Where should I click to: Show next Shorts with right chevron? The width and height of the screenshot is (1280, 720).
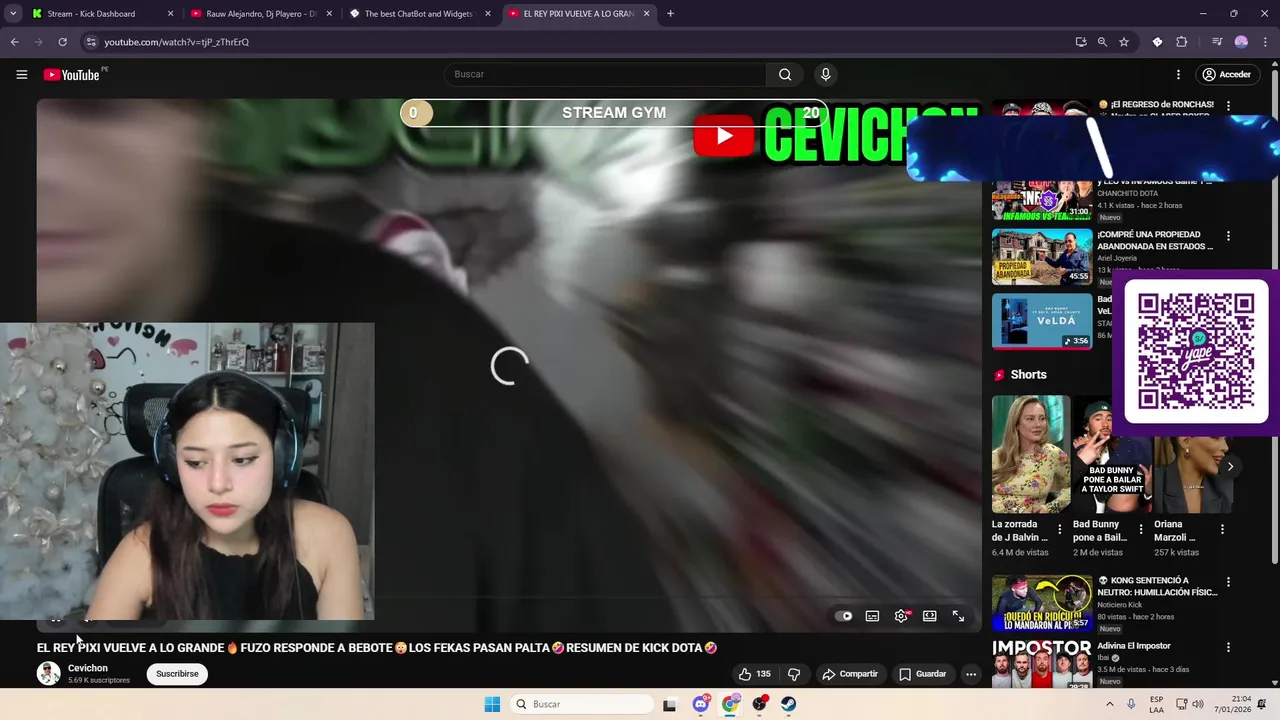tap(1230, 466)
